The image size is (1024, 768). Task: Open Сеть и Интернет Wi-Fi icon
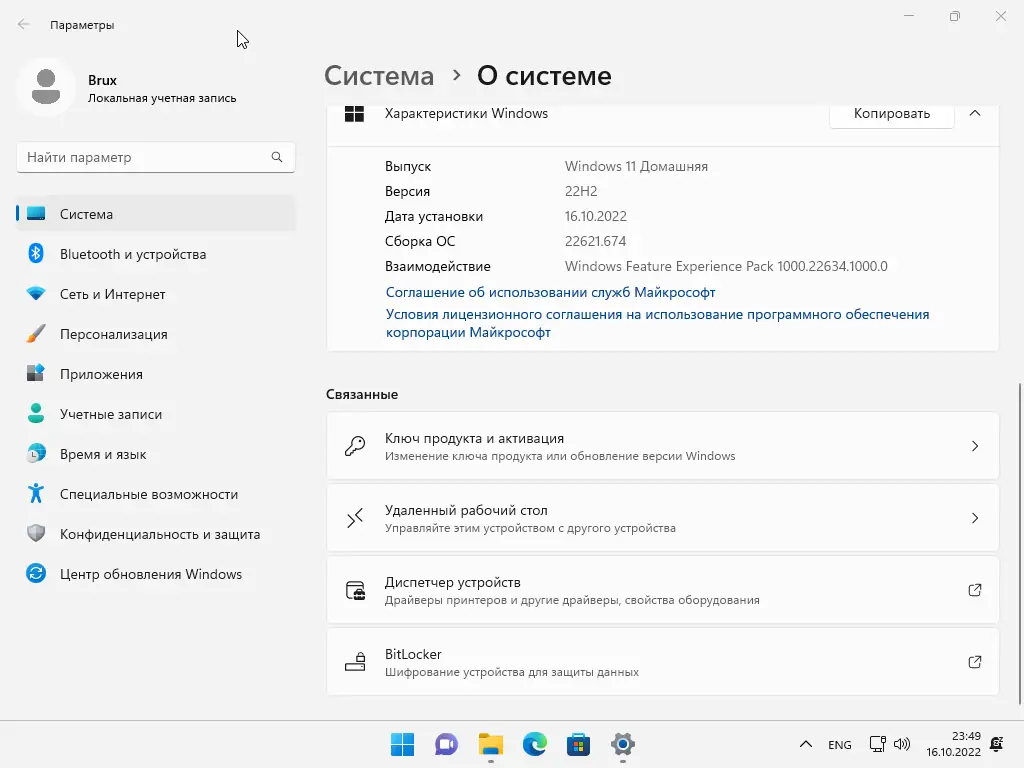coord(36,294)
